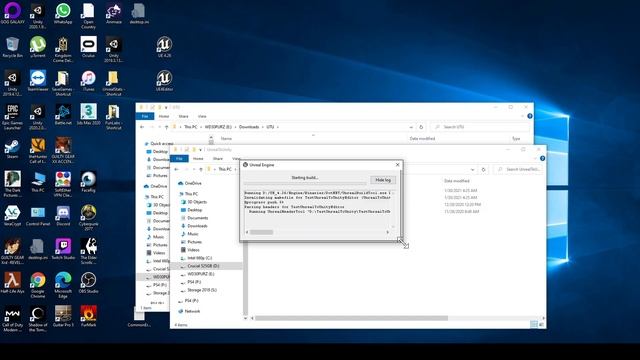Open the File tab in the UTU window
Viewport: 640px width, 360px height.
pyautogui.click(x=145, y=116)
